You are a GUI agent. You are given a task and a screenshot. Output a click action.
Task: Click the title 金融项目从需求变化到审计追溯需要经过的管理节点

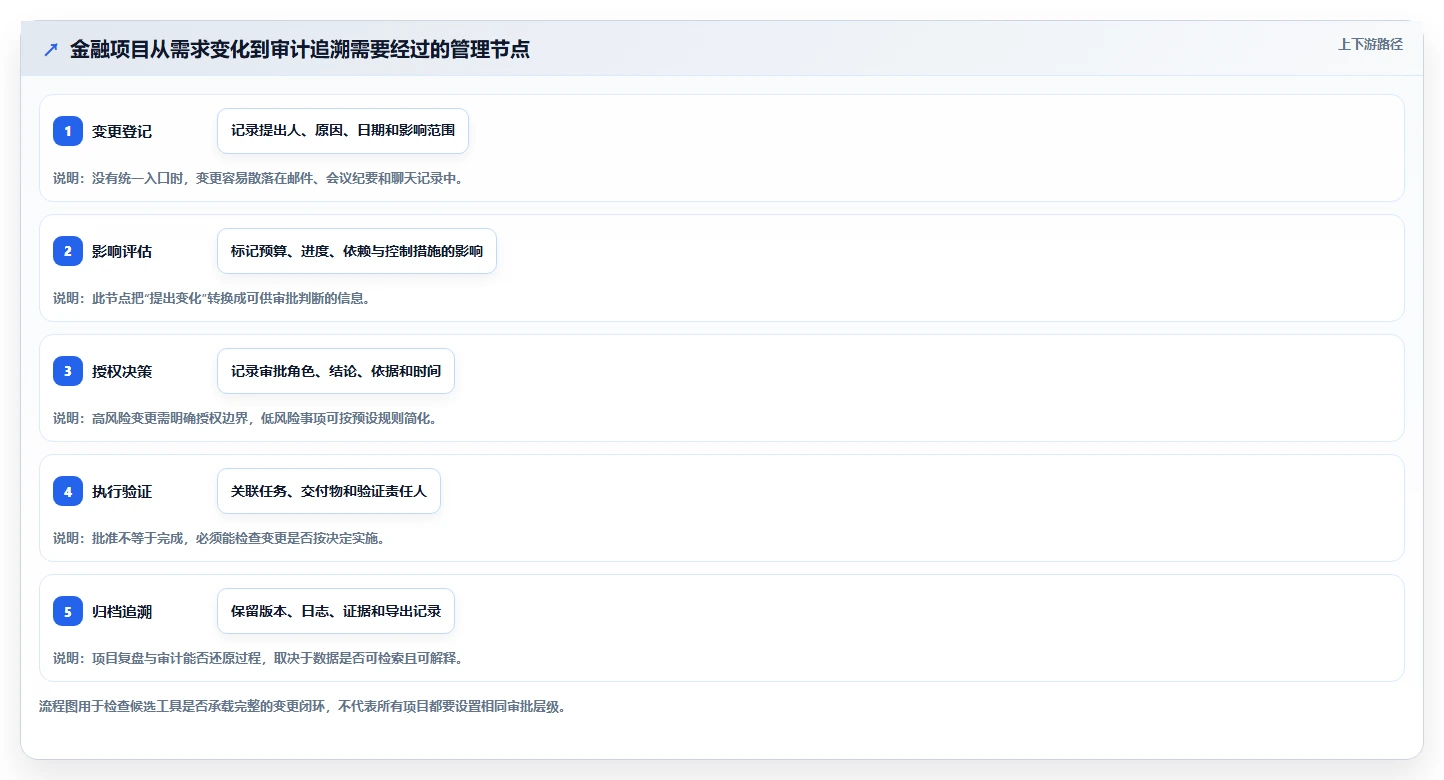[300, 49]
